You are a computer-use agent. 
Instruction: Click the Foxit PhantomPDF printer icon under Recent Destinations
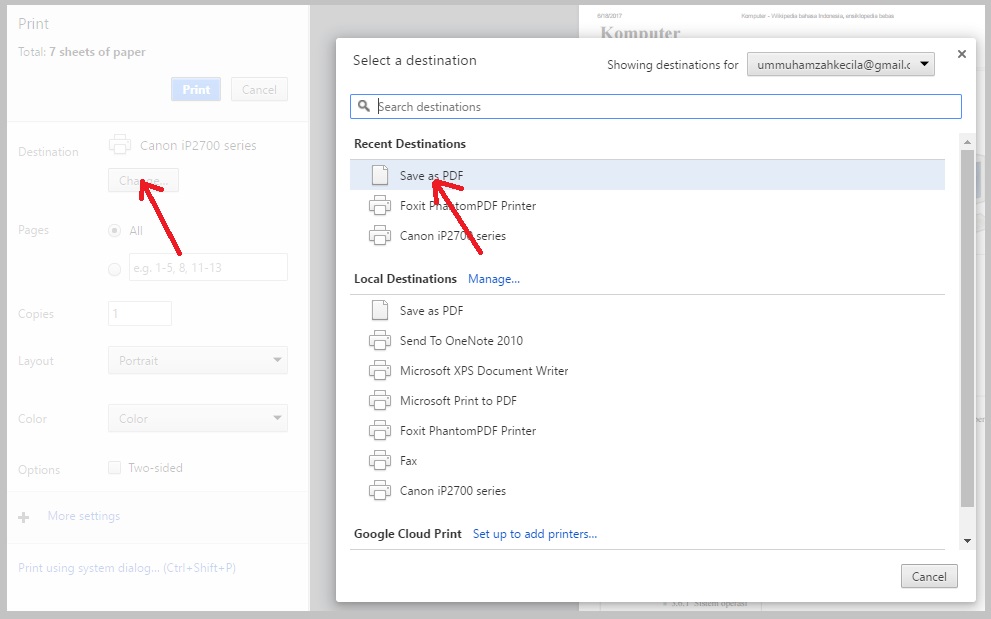379,206
